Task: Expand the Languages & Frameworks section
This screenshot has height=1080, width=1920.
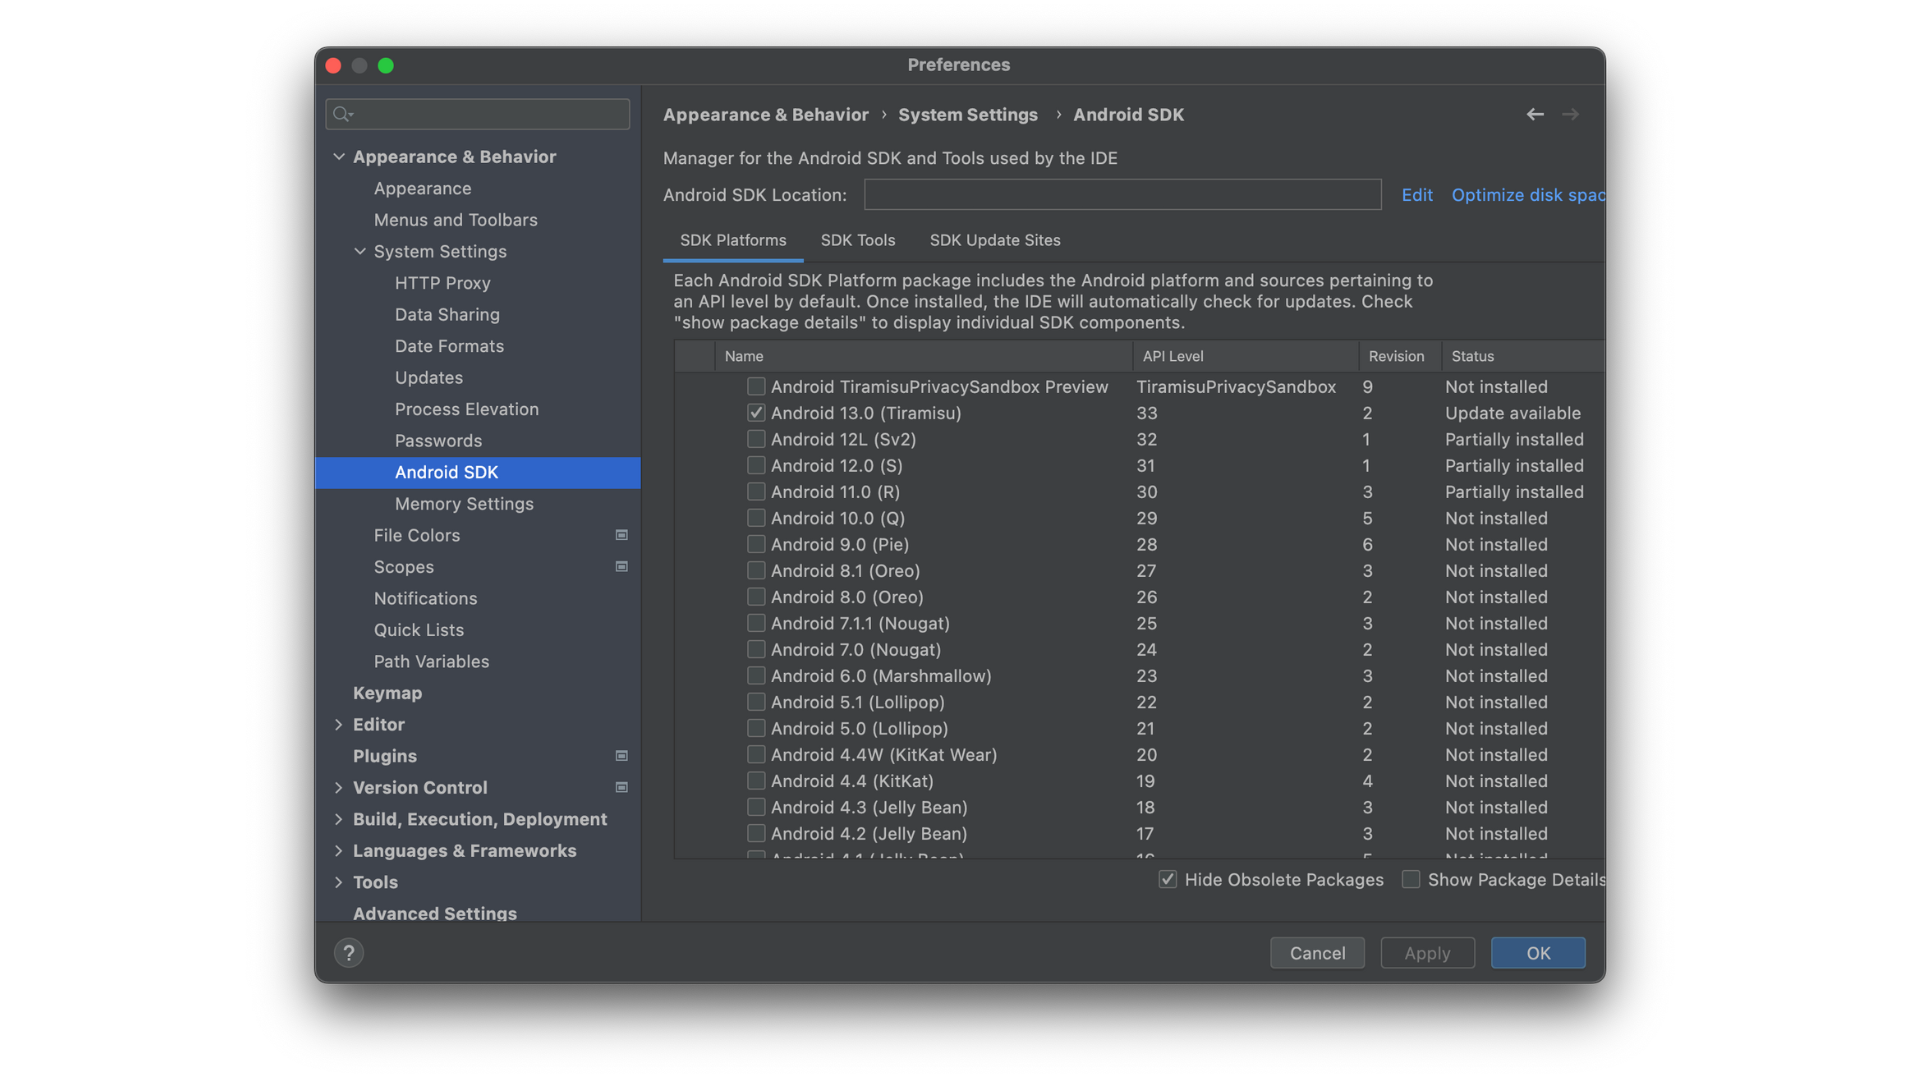Action: pyautogui.click(x=338, y=850)
